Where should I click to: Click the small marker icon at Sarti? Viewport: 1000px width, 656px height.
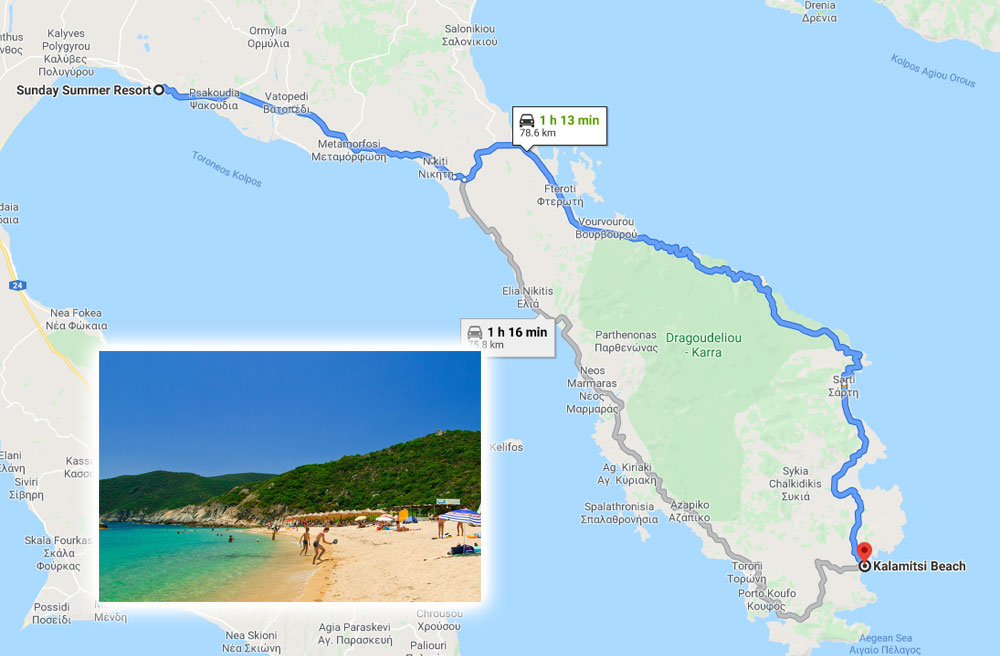(x=844, y=384)
